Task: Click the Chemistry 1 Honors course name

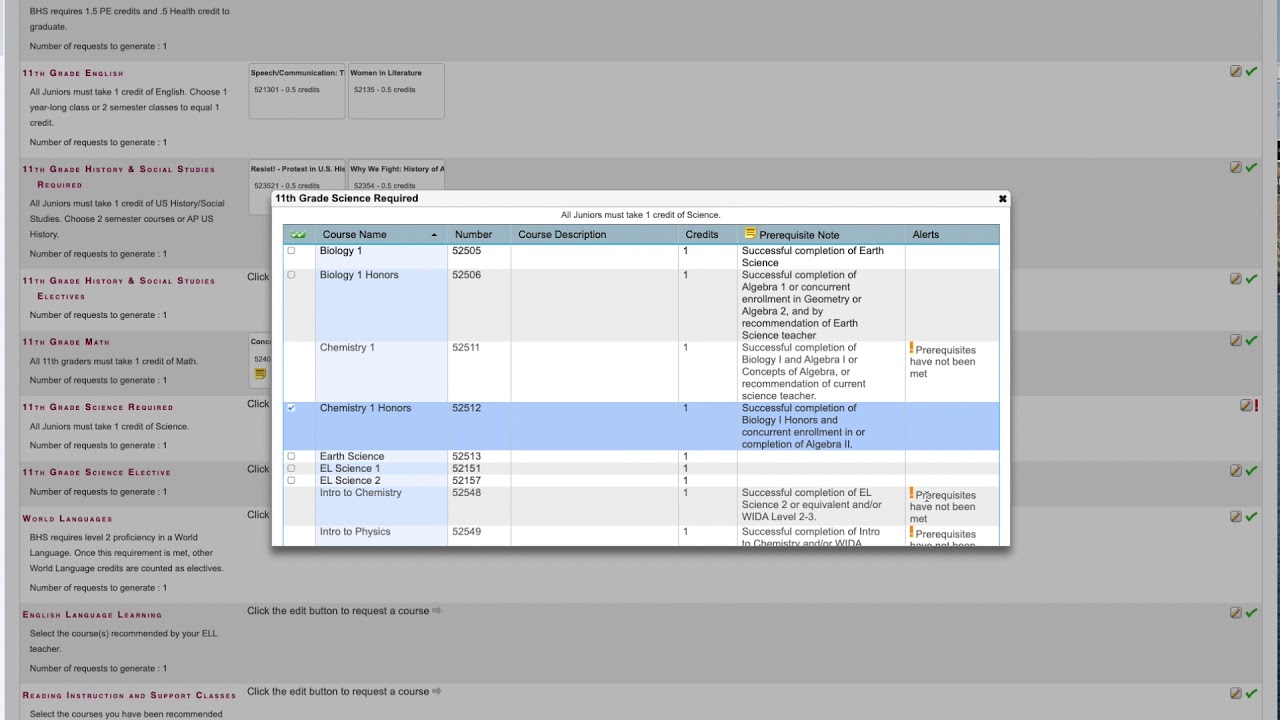Action: 365,408
